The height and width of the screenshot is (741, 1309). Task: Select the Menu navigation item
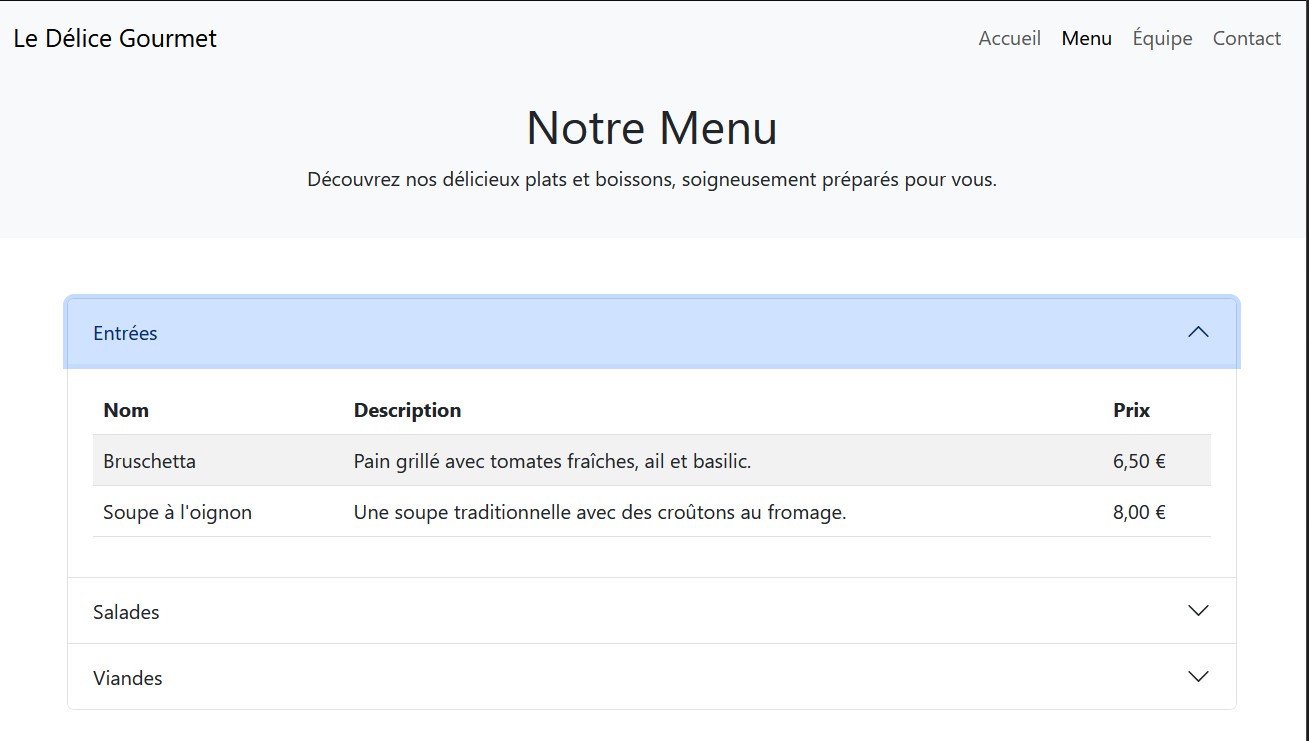1086,38
